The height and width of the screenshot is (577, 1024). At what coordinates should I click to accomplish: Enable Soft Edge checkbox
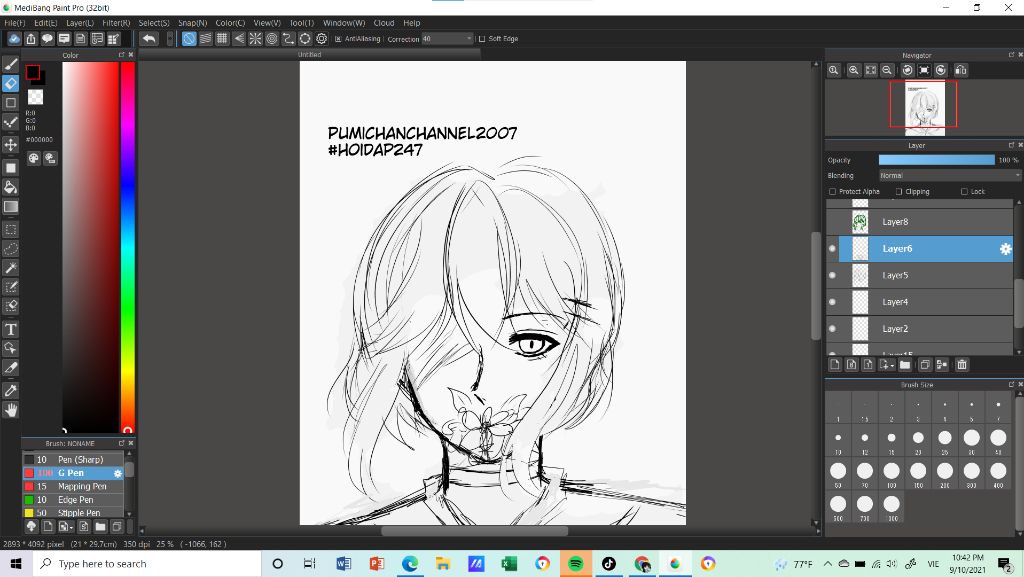pyautogui.click(x=482, y=39)
